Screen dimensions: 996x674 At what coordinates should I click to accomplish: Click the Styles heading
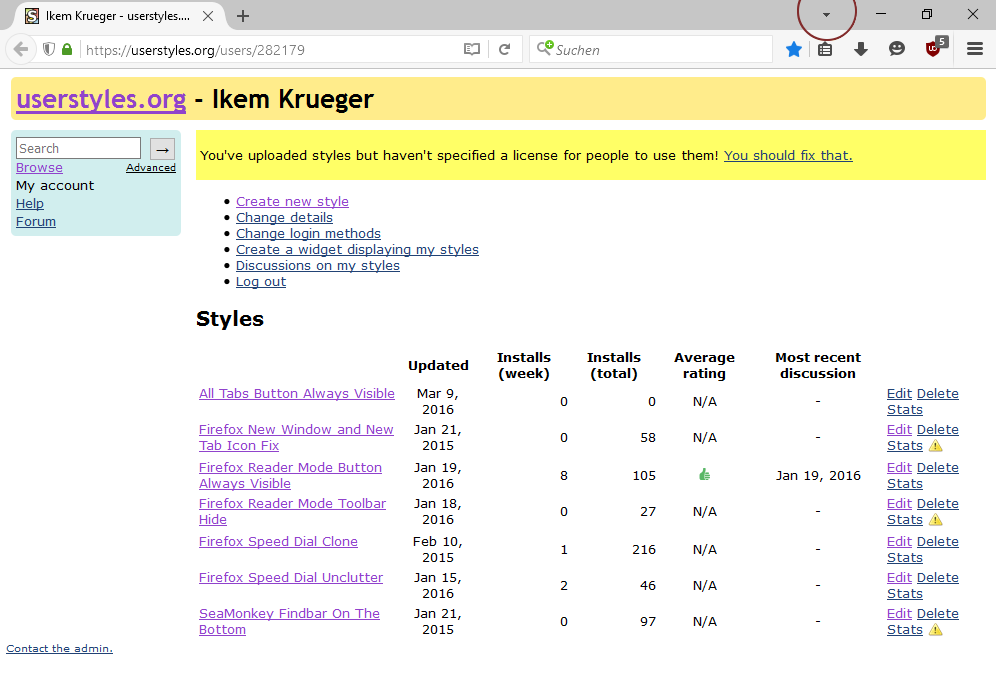pos(230,319)
